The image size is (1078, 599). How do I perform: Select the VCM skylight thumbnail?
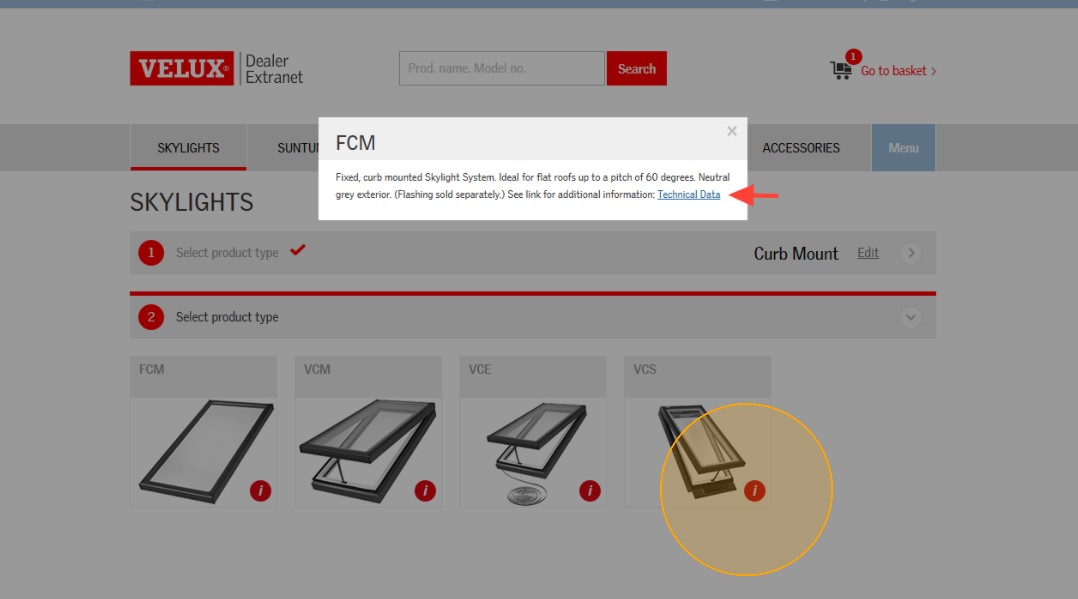(x=368, y=431)
